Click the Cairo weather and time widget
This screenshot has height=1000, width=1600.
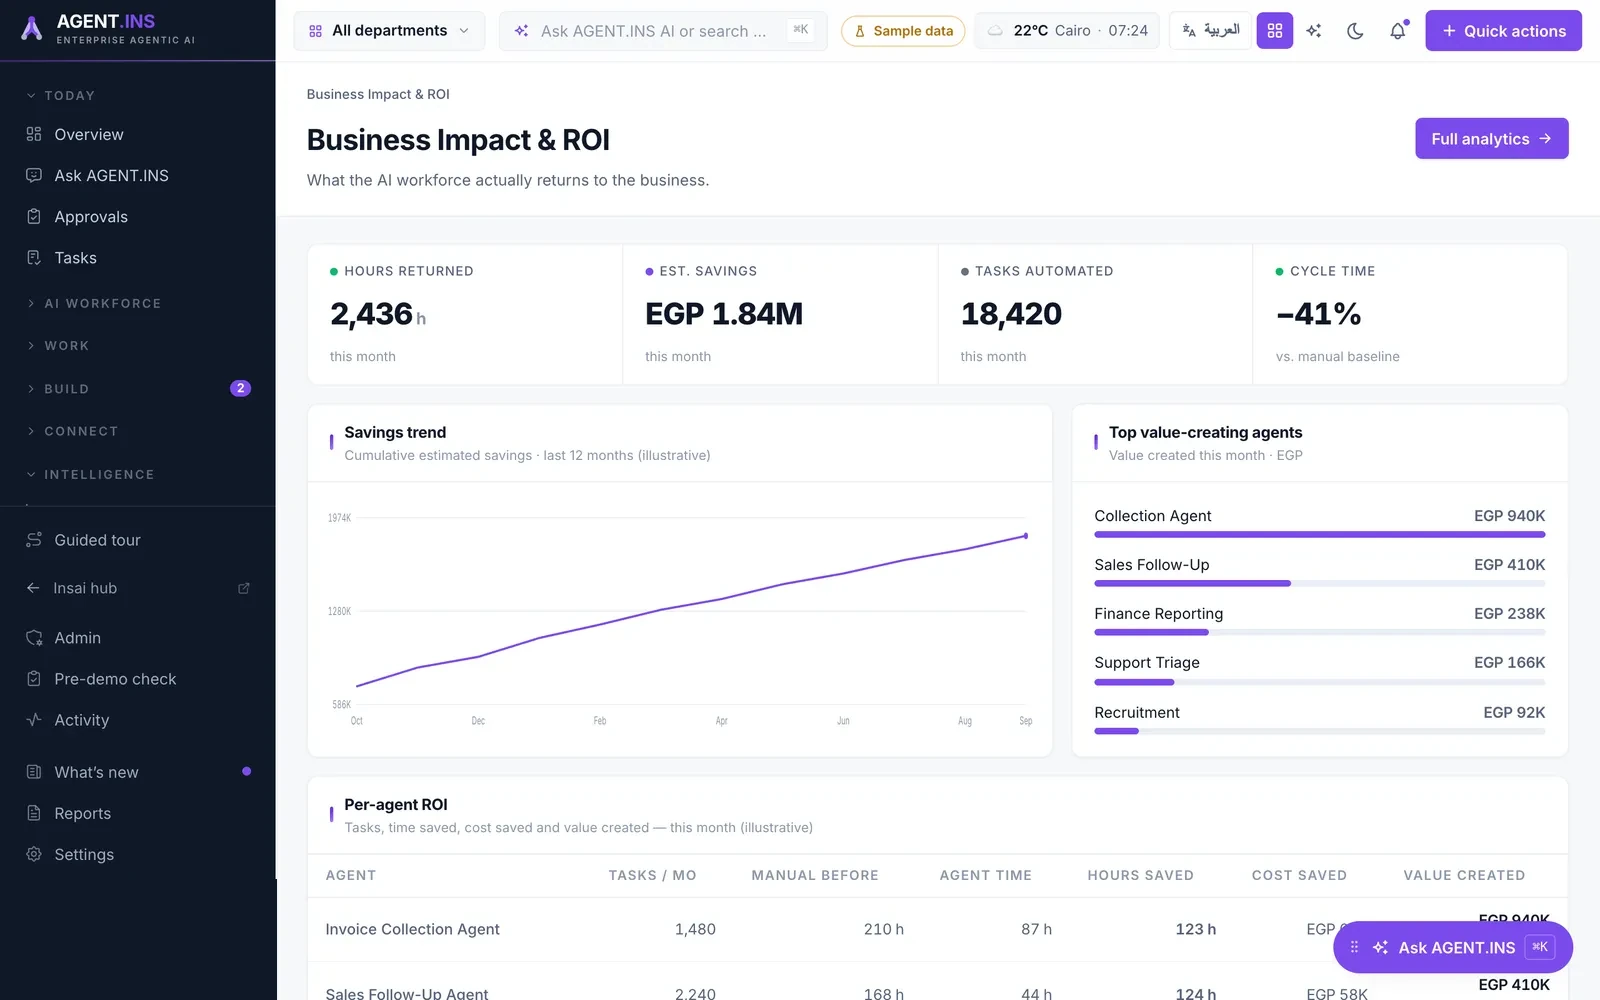point(1067,31)
